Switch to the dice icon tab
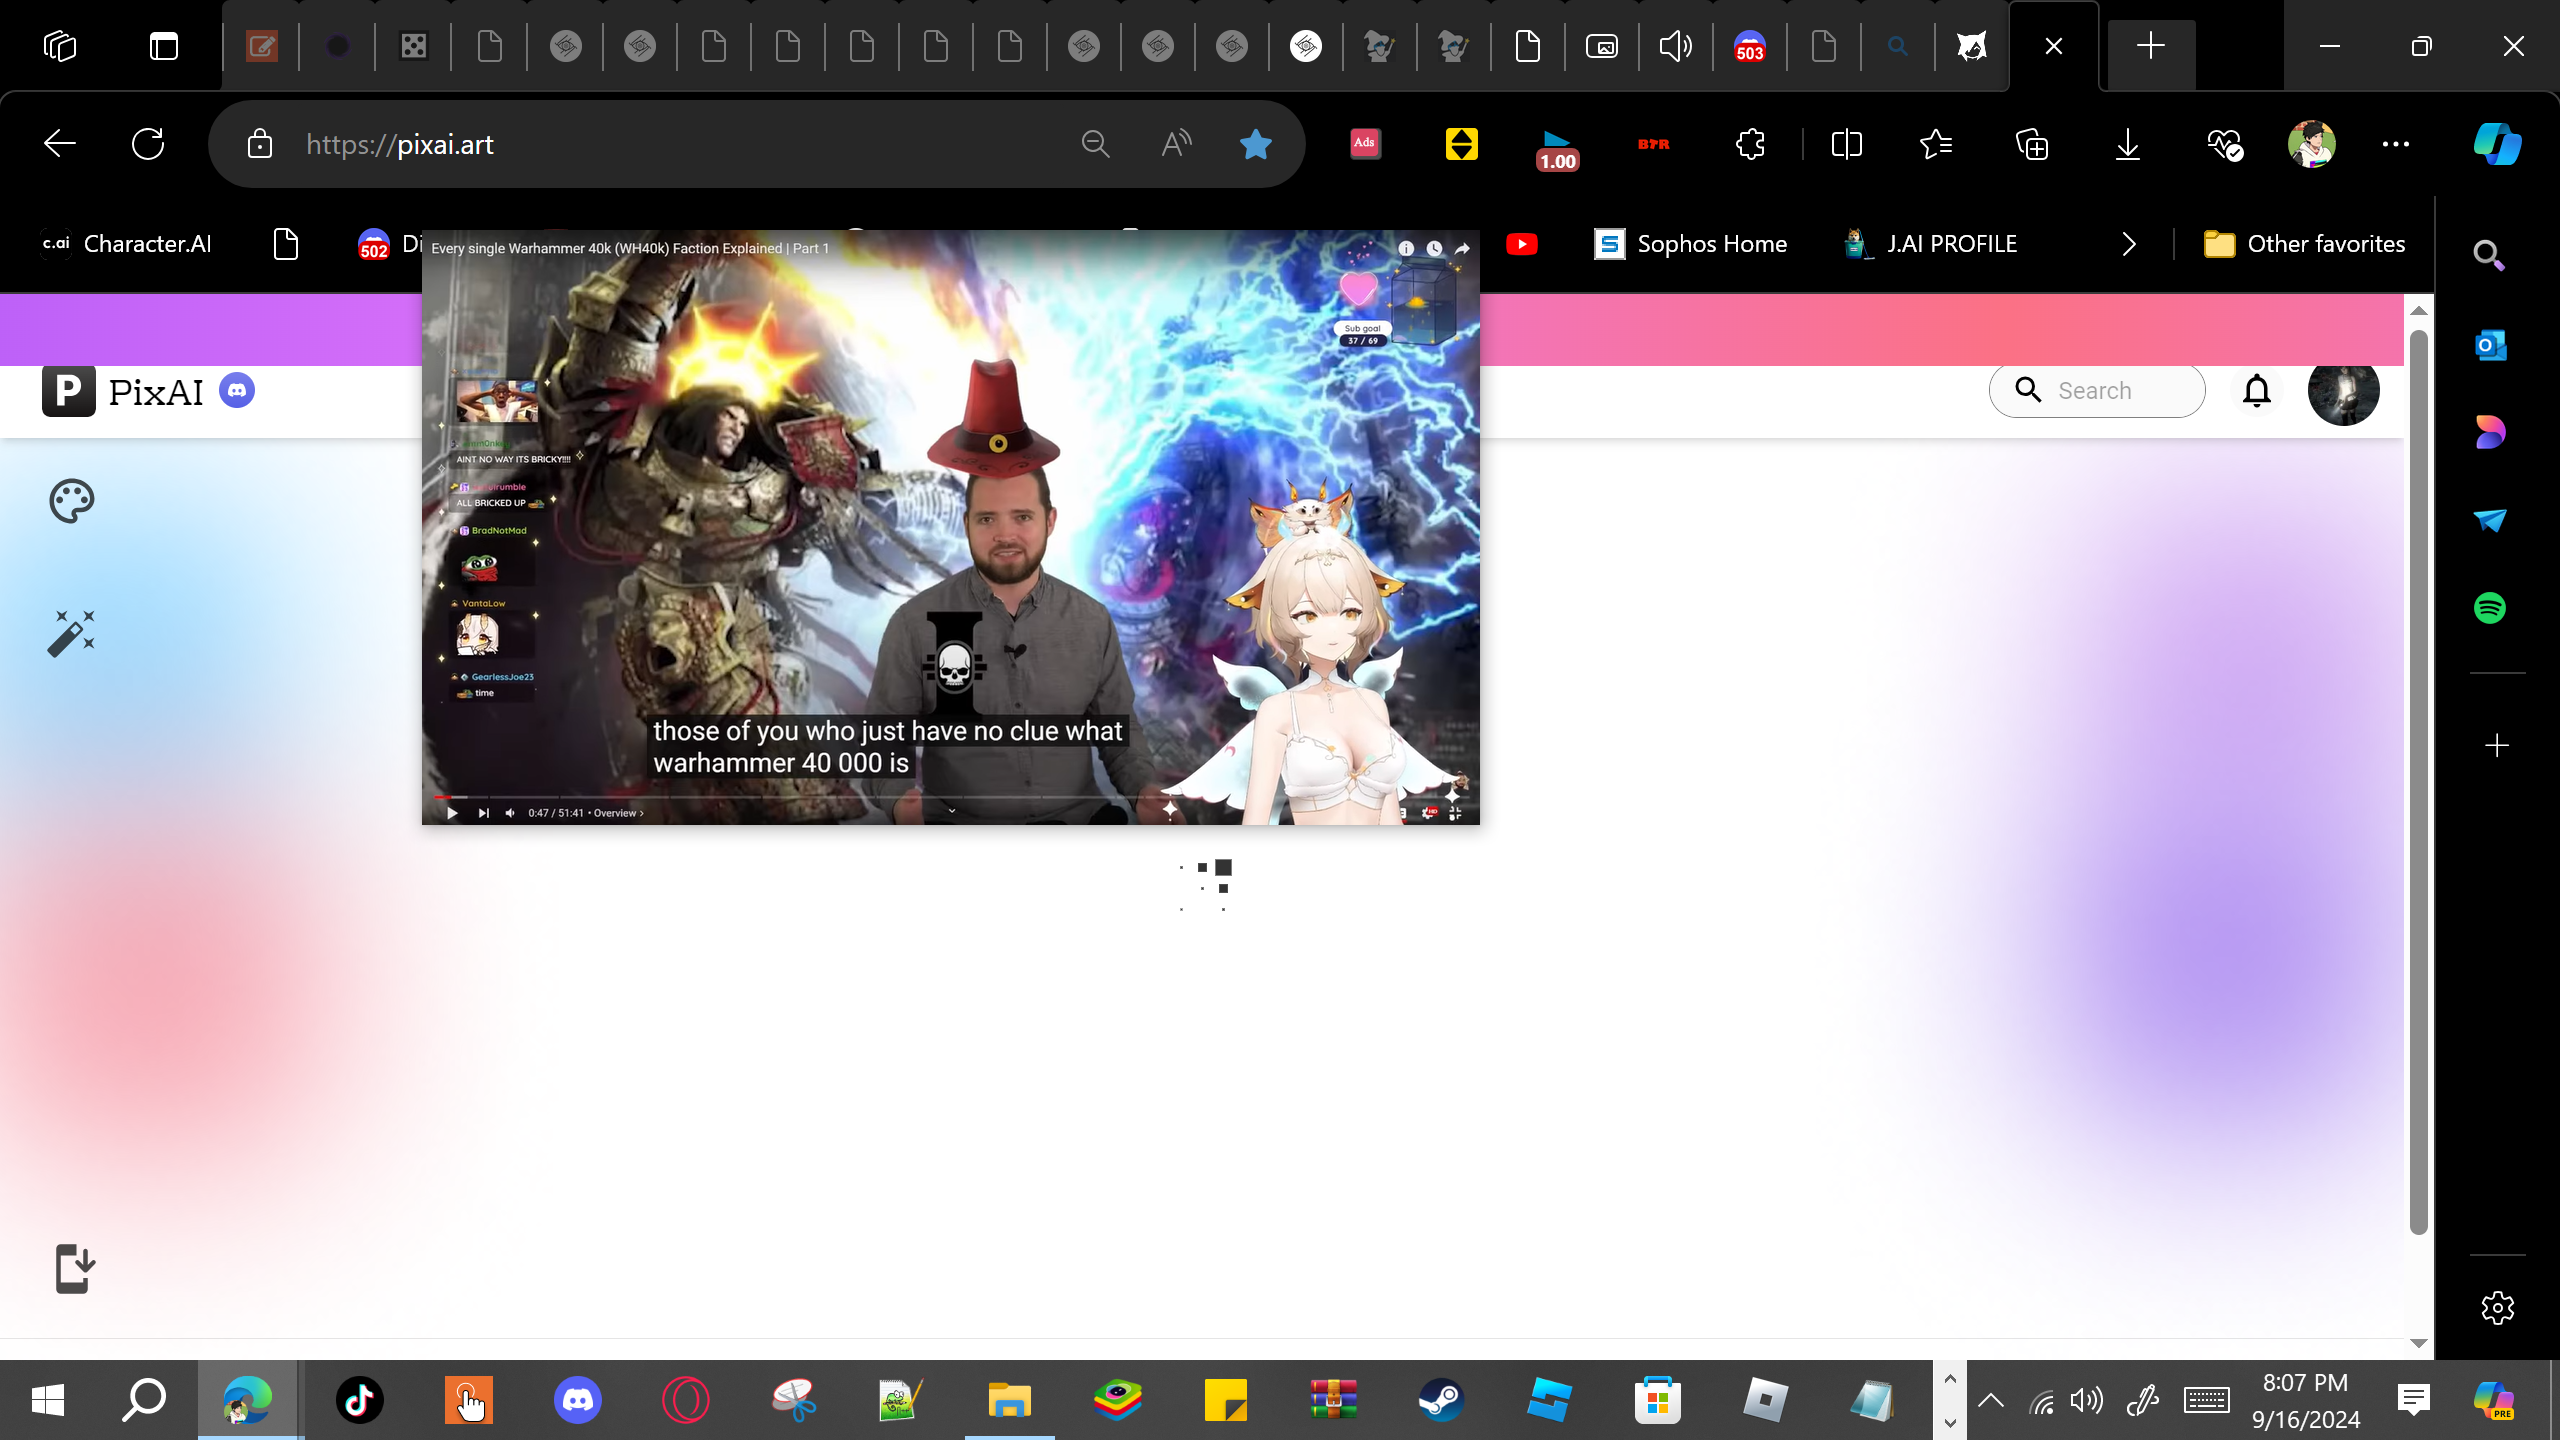Viewport: 2560px width, 1440px height. pos(414,46)
